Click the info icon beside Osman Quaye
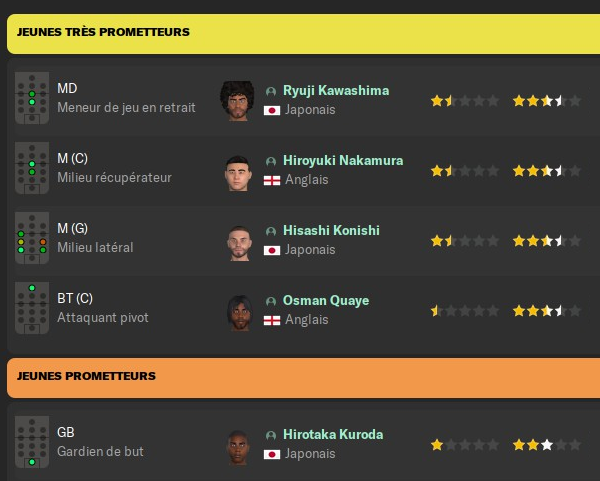The image size is (600, 481). click(x=271, y=301)
